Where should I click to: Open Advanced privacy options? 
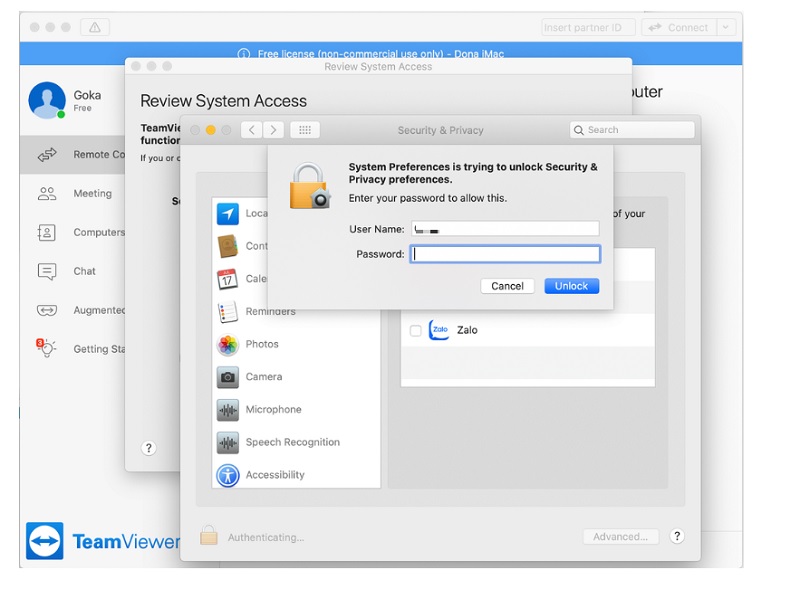tap(620, 536)
